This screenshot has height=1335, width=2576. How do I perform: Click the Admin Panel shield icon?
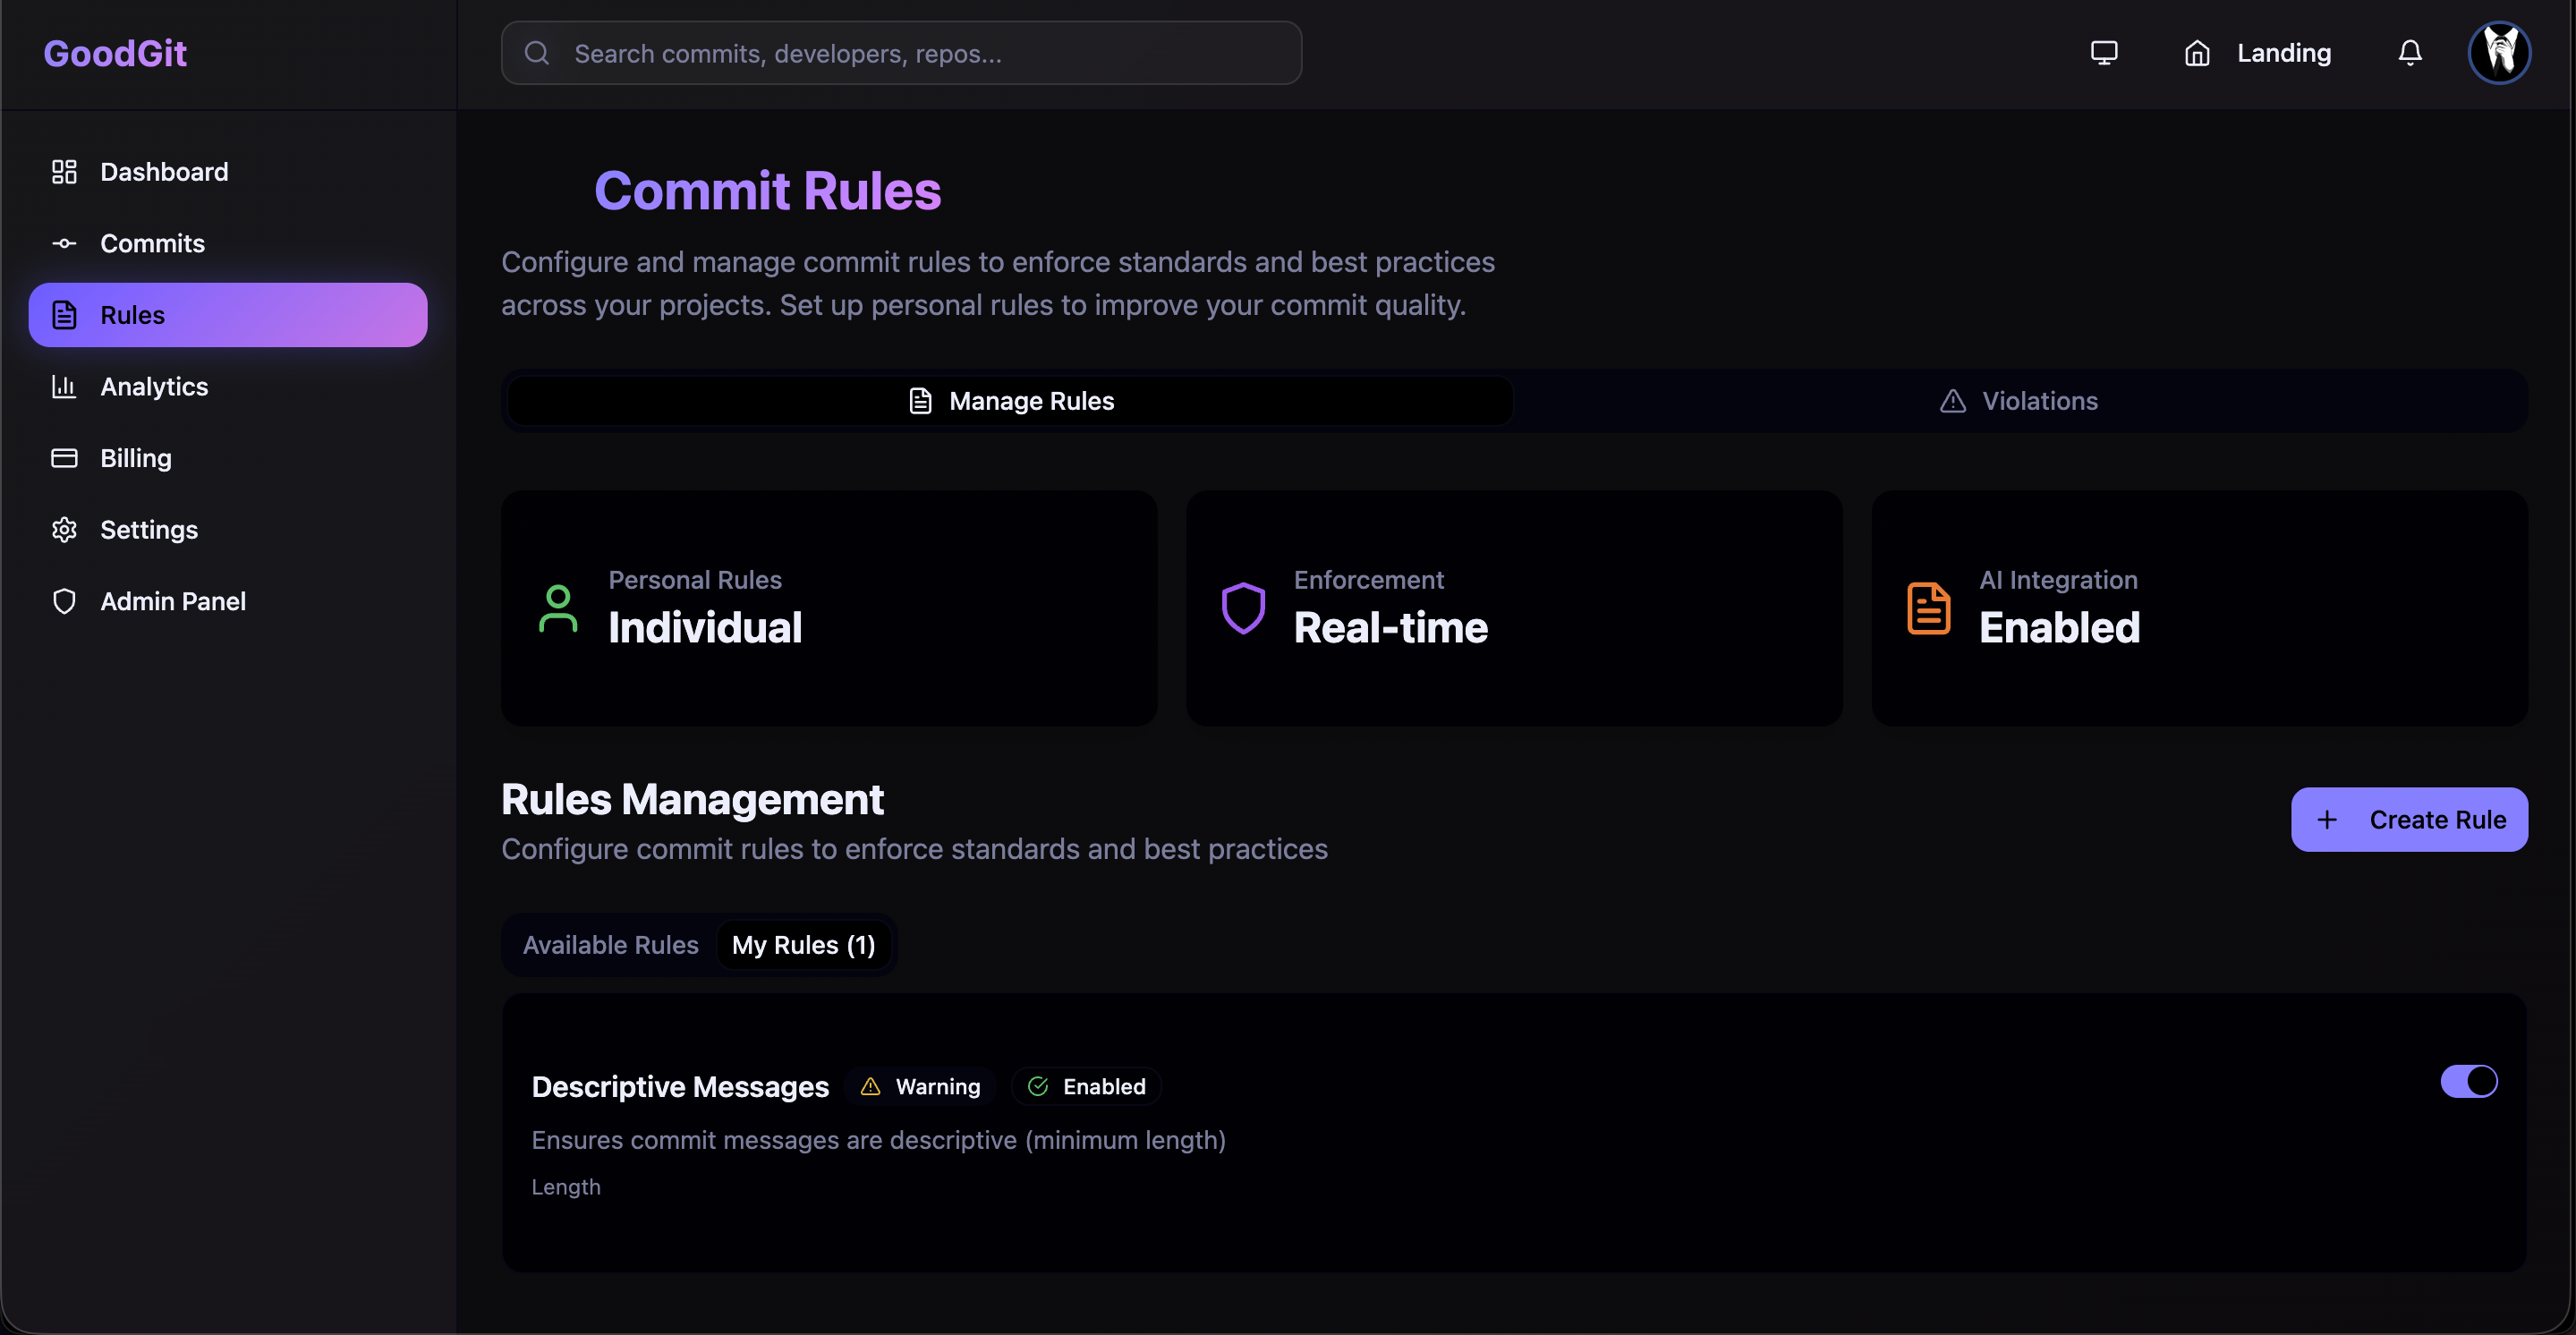pyautogui.click(x=64, y=601)
